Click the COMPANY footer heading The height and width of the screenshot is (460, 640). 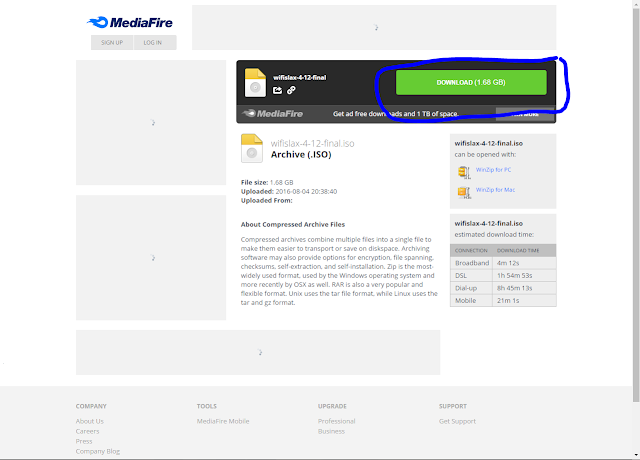click(x=91, y=407)
